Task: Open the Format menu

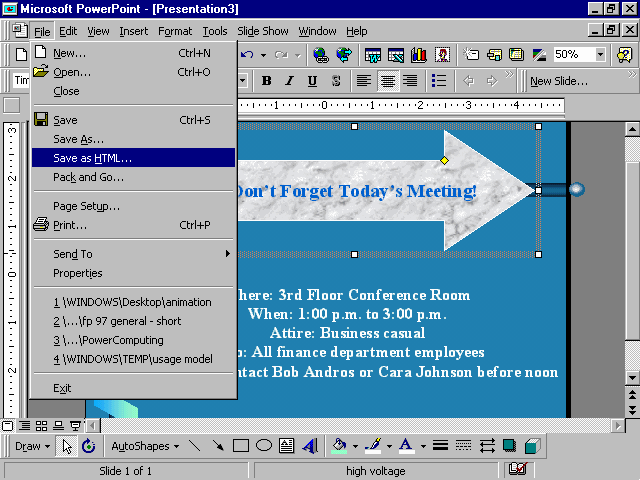Action: click(175, 31)
